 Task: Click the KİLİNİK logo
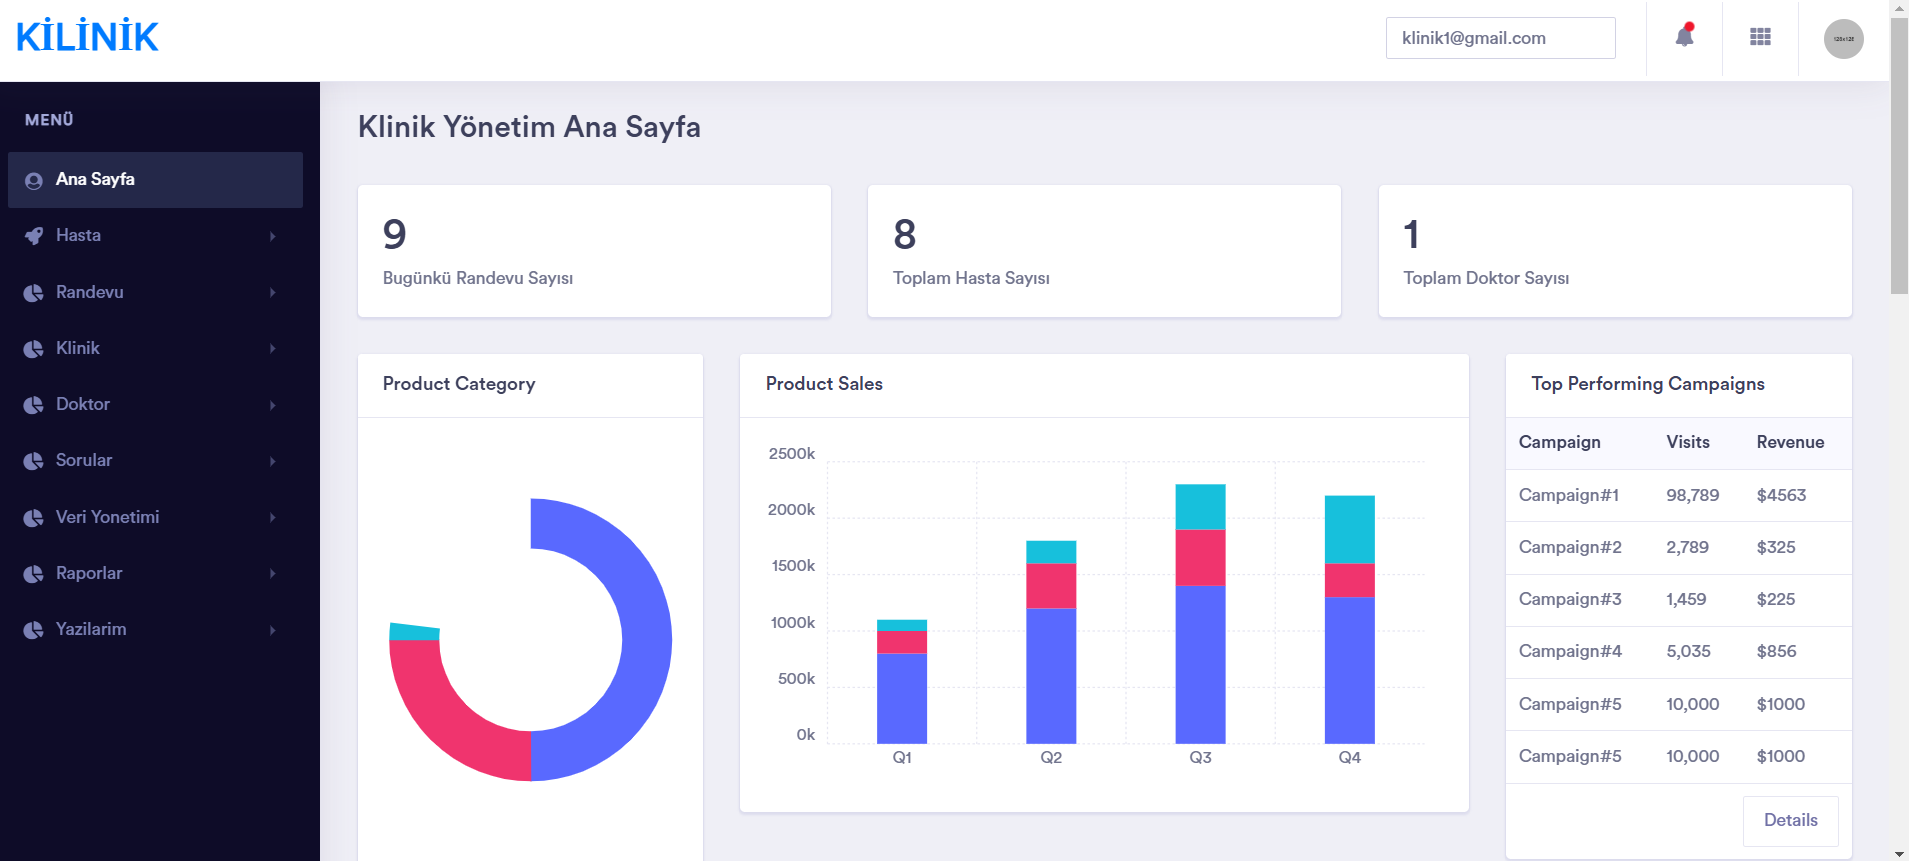(x=87, y=37)
